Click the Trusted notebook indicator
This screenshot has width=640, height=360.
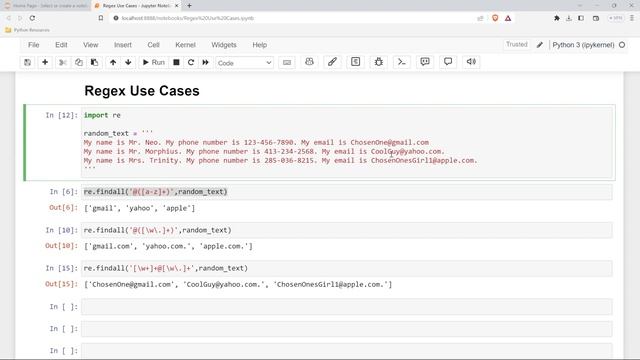pyautogui.click(x=517, y=44)
